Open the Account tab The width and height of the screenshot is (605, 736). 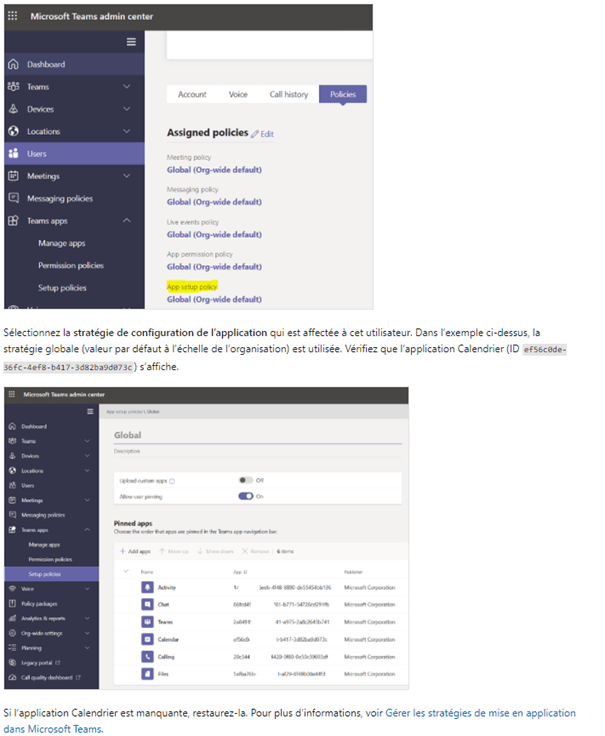[x=192, y=94]
